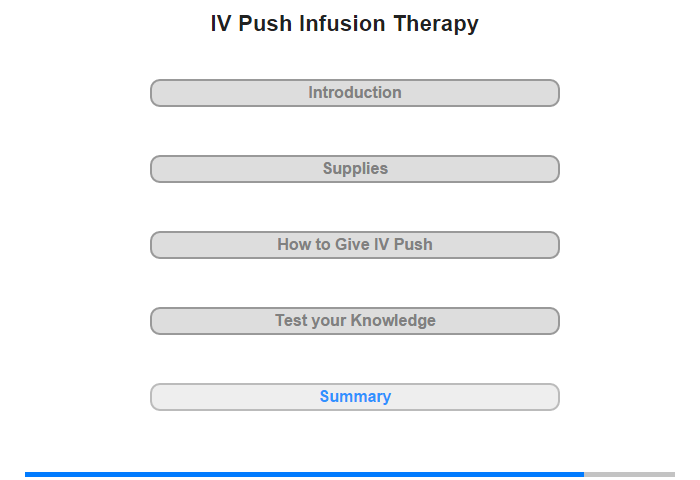
Task: Visit the first completed module, Introduction
Action: coord(354,93)
